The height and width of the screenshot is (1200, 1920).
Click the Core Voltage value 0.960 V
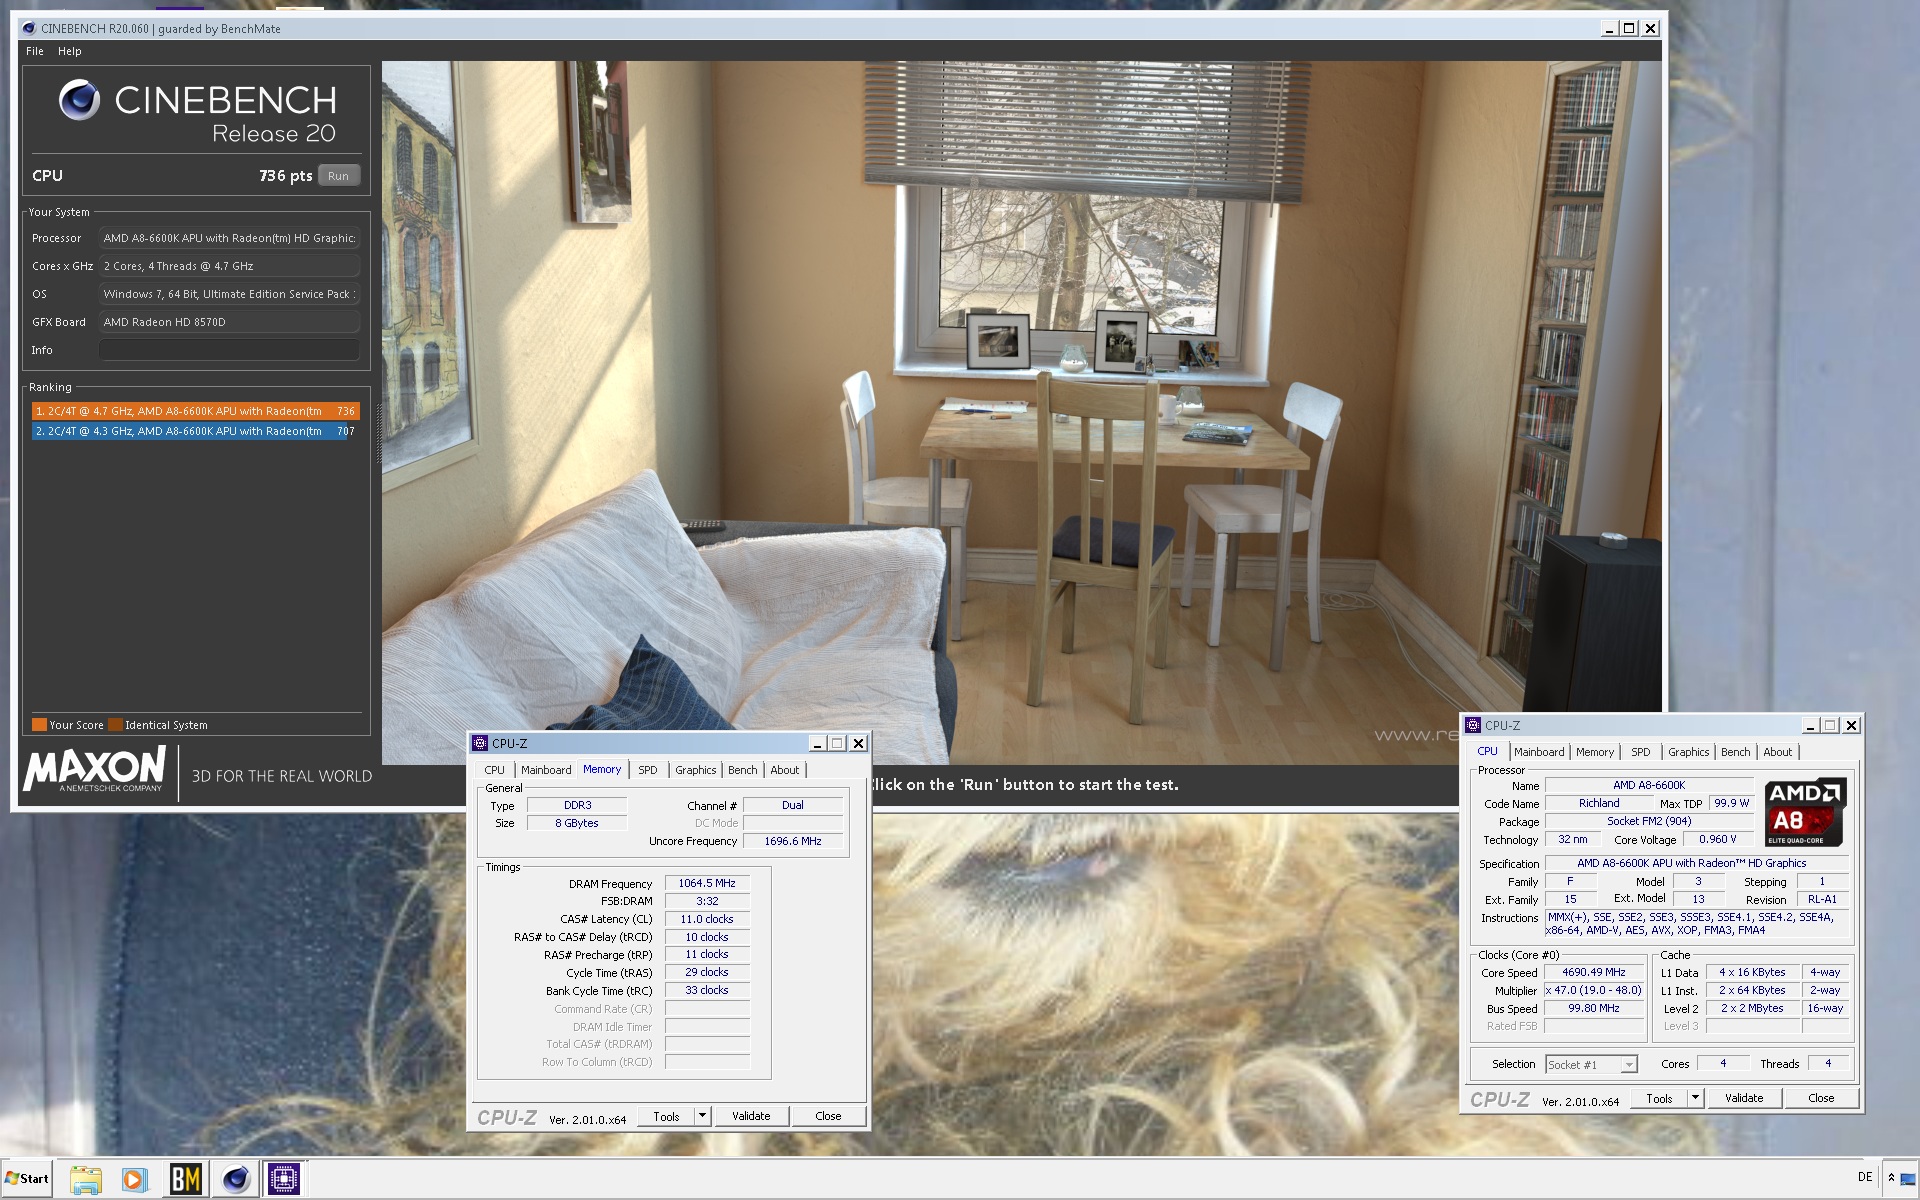1718,839
